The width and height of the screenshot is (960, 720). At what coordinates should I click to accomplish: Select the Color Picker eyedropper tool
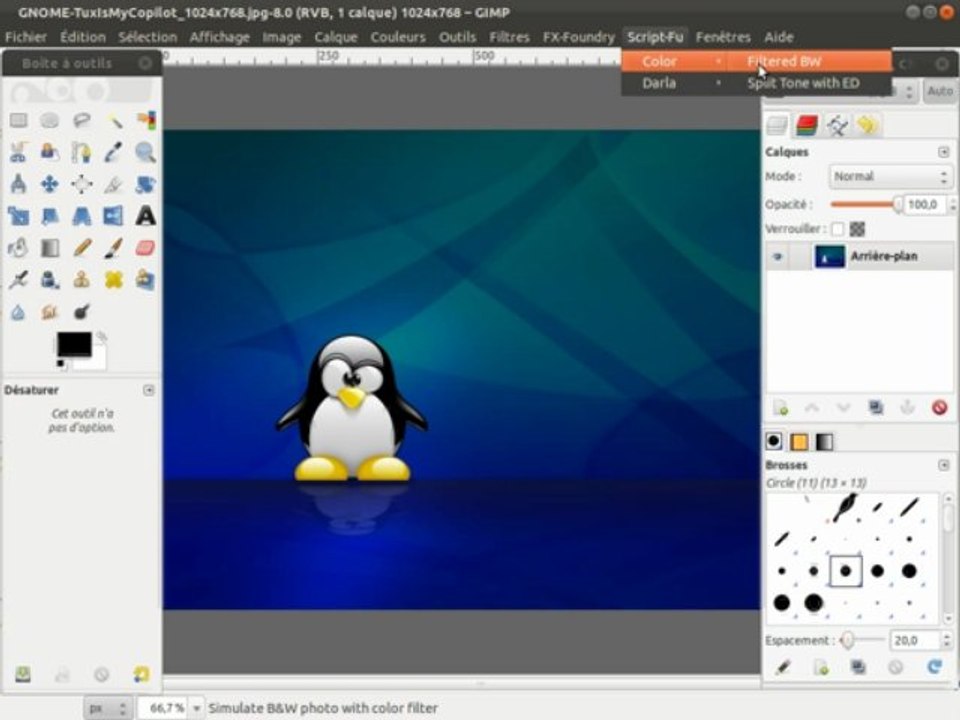click(x=114, y=152)
